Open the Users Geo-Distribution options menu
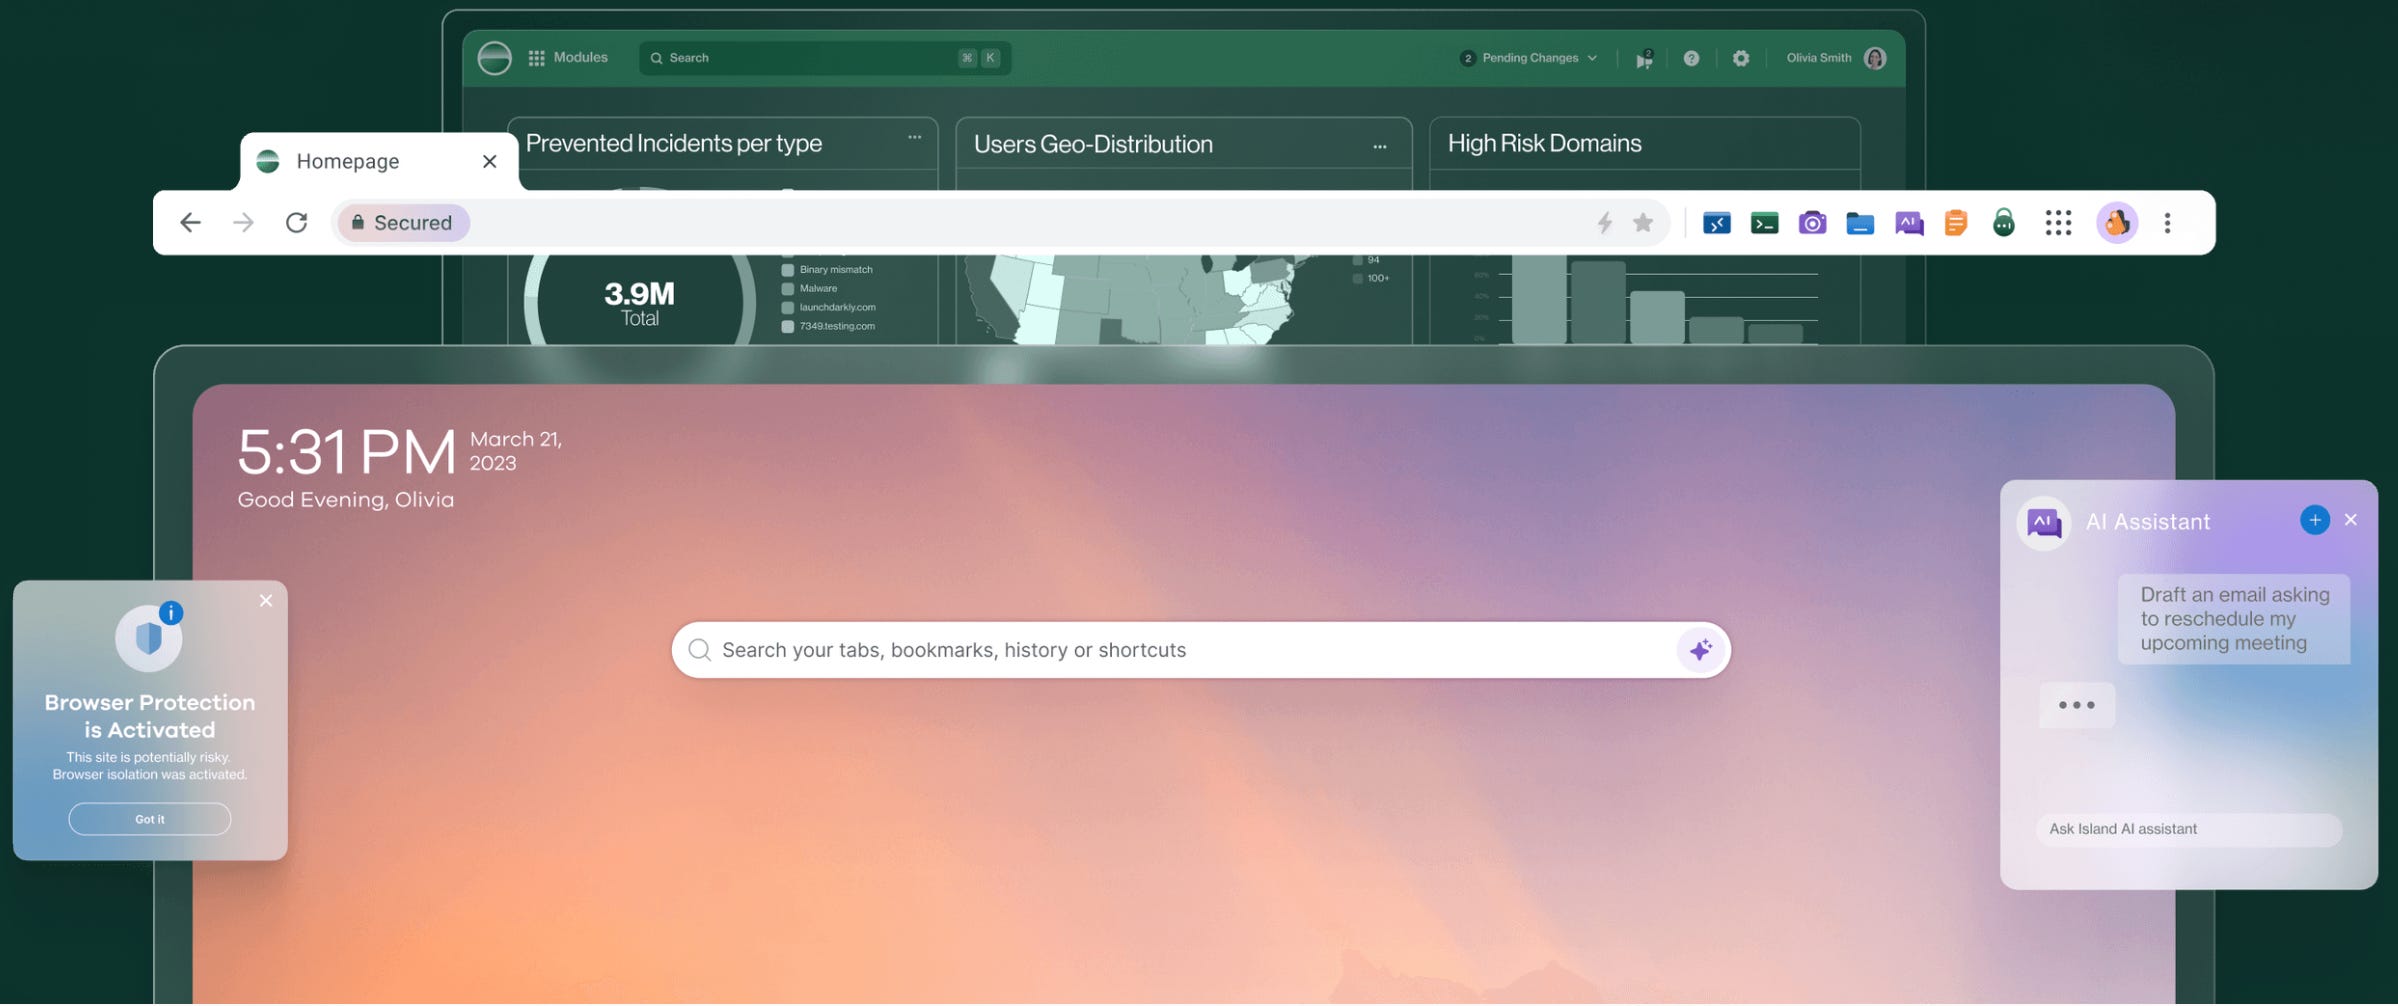Viewport: 2398px width, 1006px height. point(1379,145)
